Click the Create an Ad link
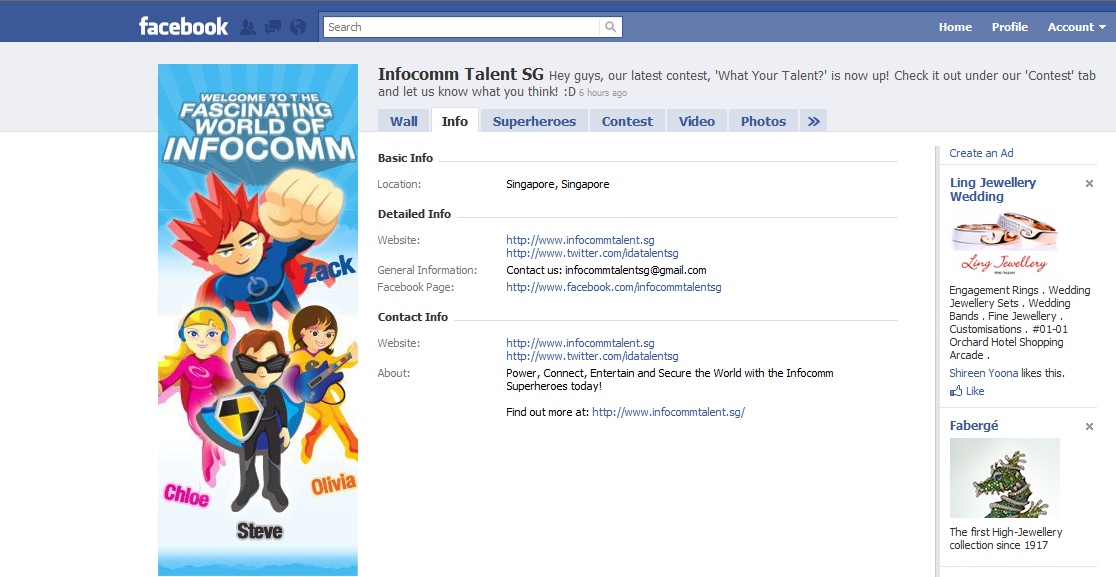This screenshot has width=1116, height=577. click(981, 153)
